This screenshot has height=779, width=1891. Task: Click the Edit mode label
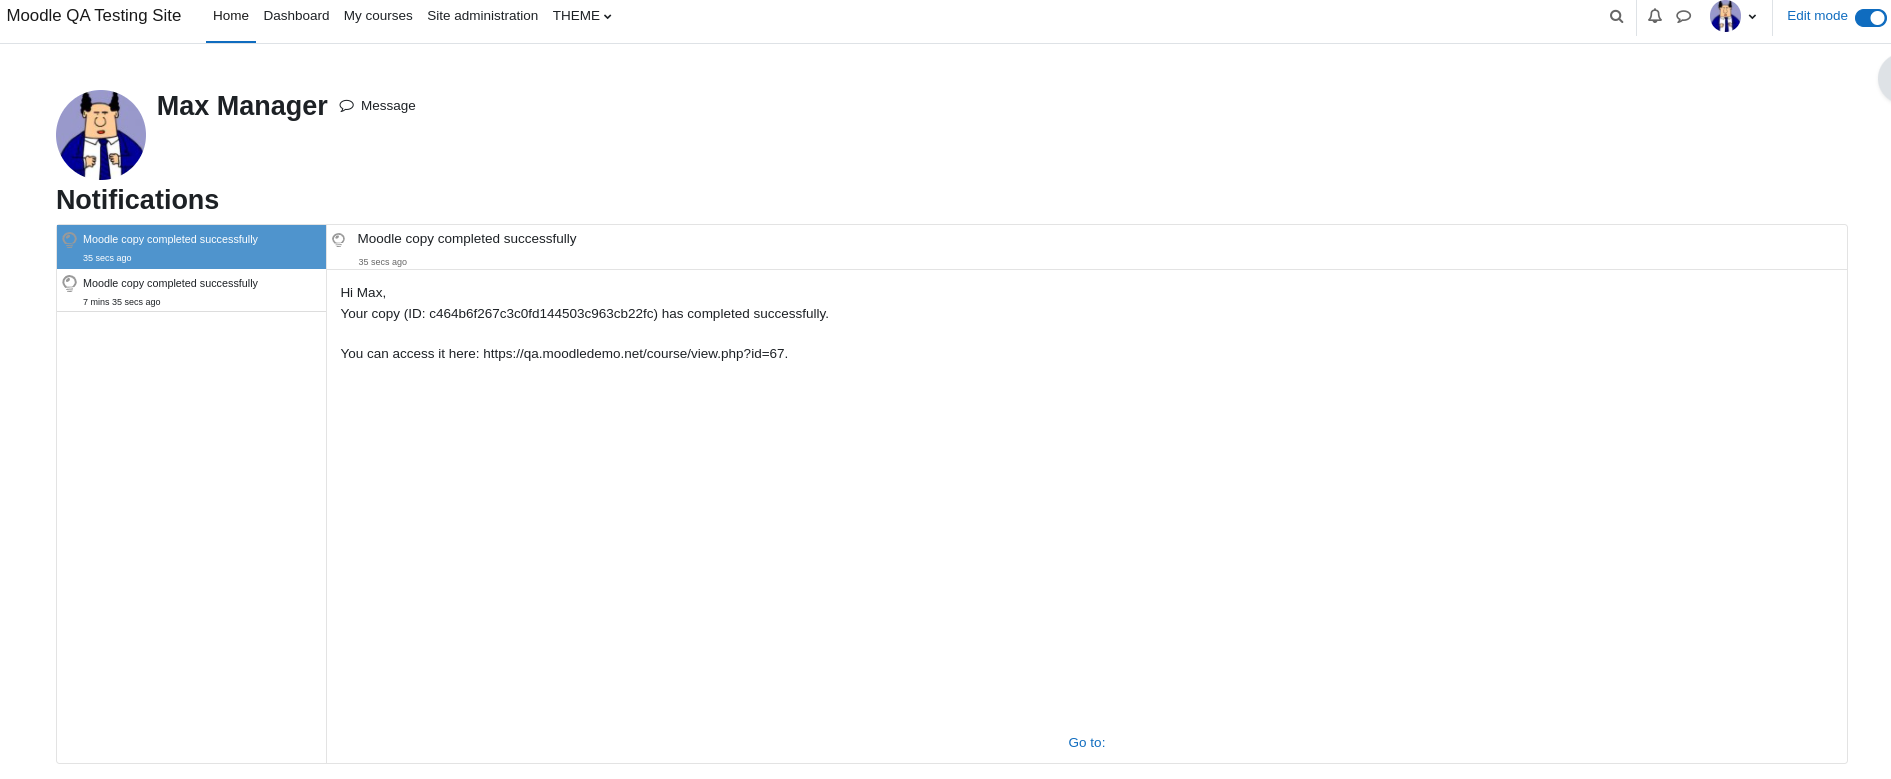click(1817, 16)
